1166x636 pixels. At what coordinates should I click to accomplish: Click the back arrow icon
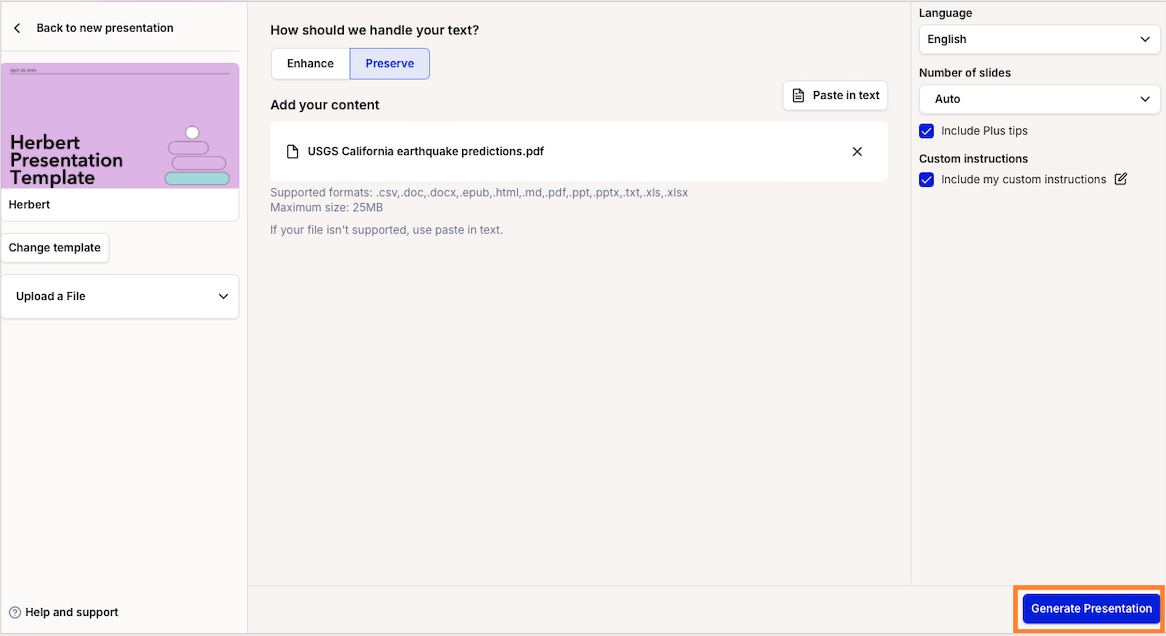click(x=17, y=28)
